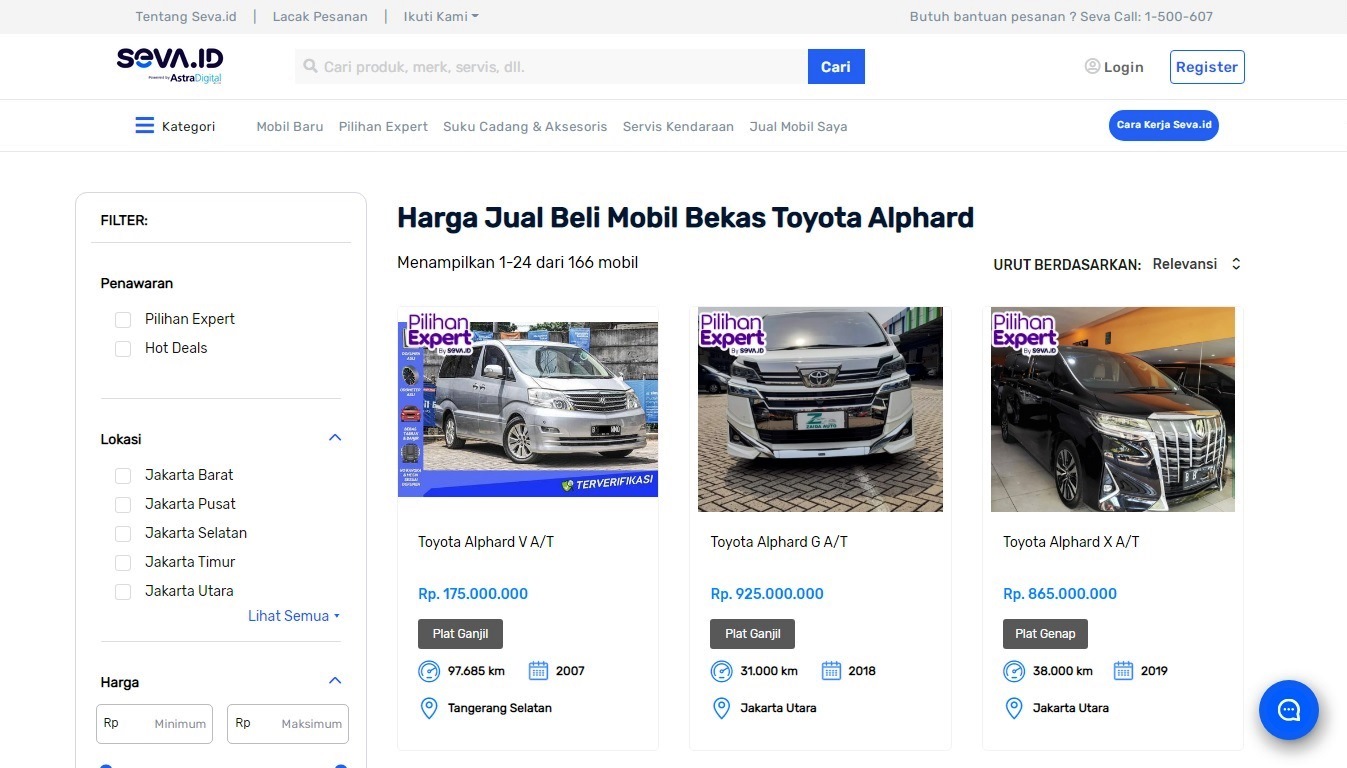The image size is (1347, 768).
Task: Check the Jakarta Barat location filter
Action: 123,476
